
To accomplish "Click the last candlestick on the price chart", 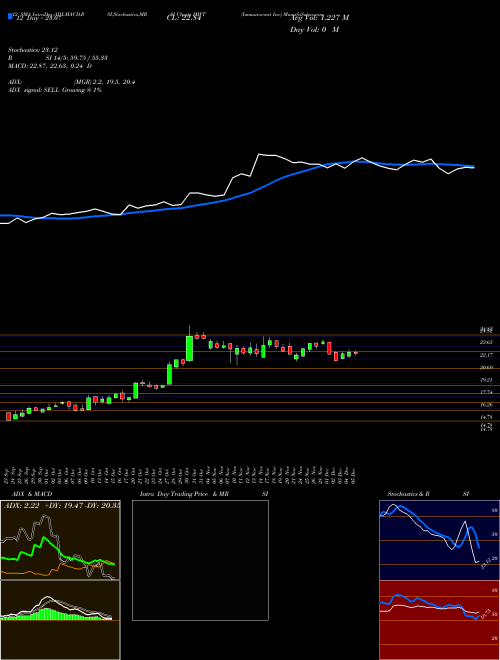I will point(356,353).
